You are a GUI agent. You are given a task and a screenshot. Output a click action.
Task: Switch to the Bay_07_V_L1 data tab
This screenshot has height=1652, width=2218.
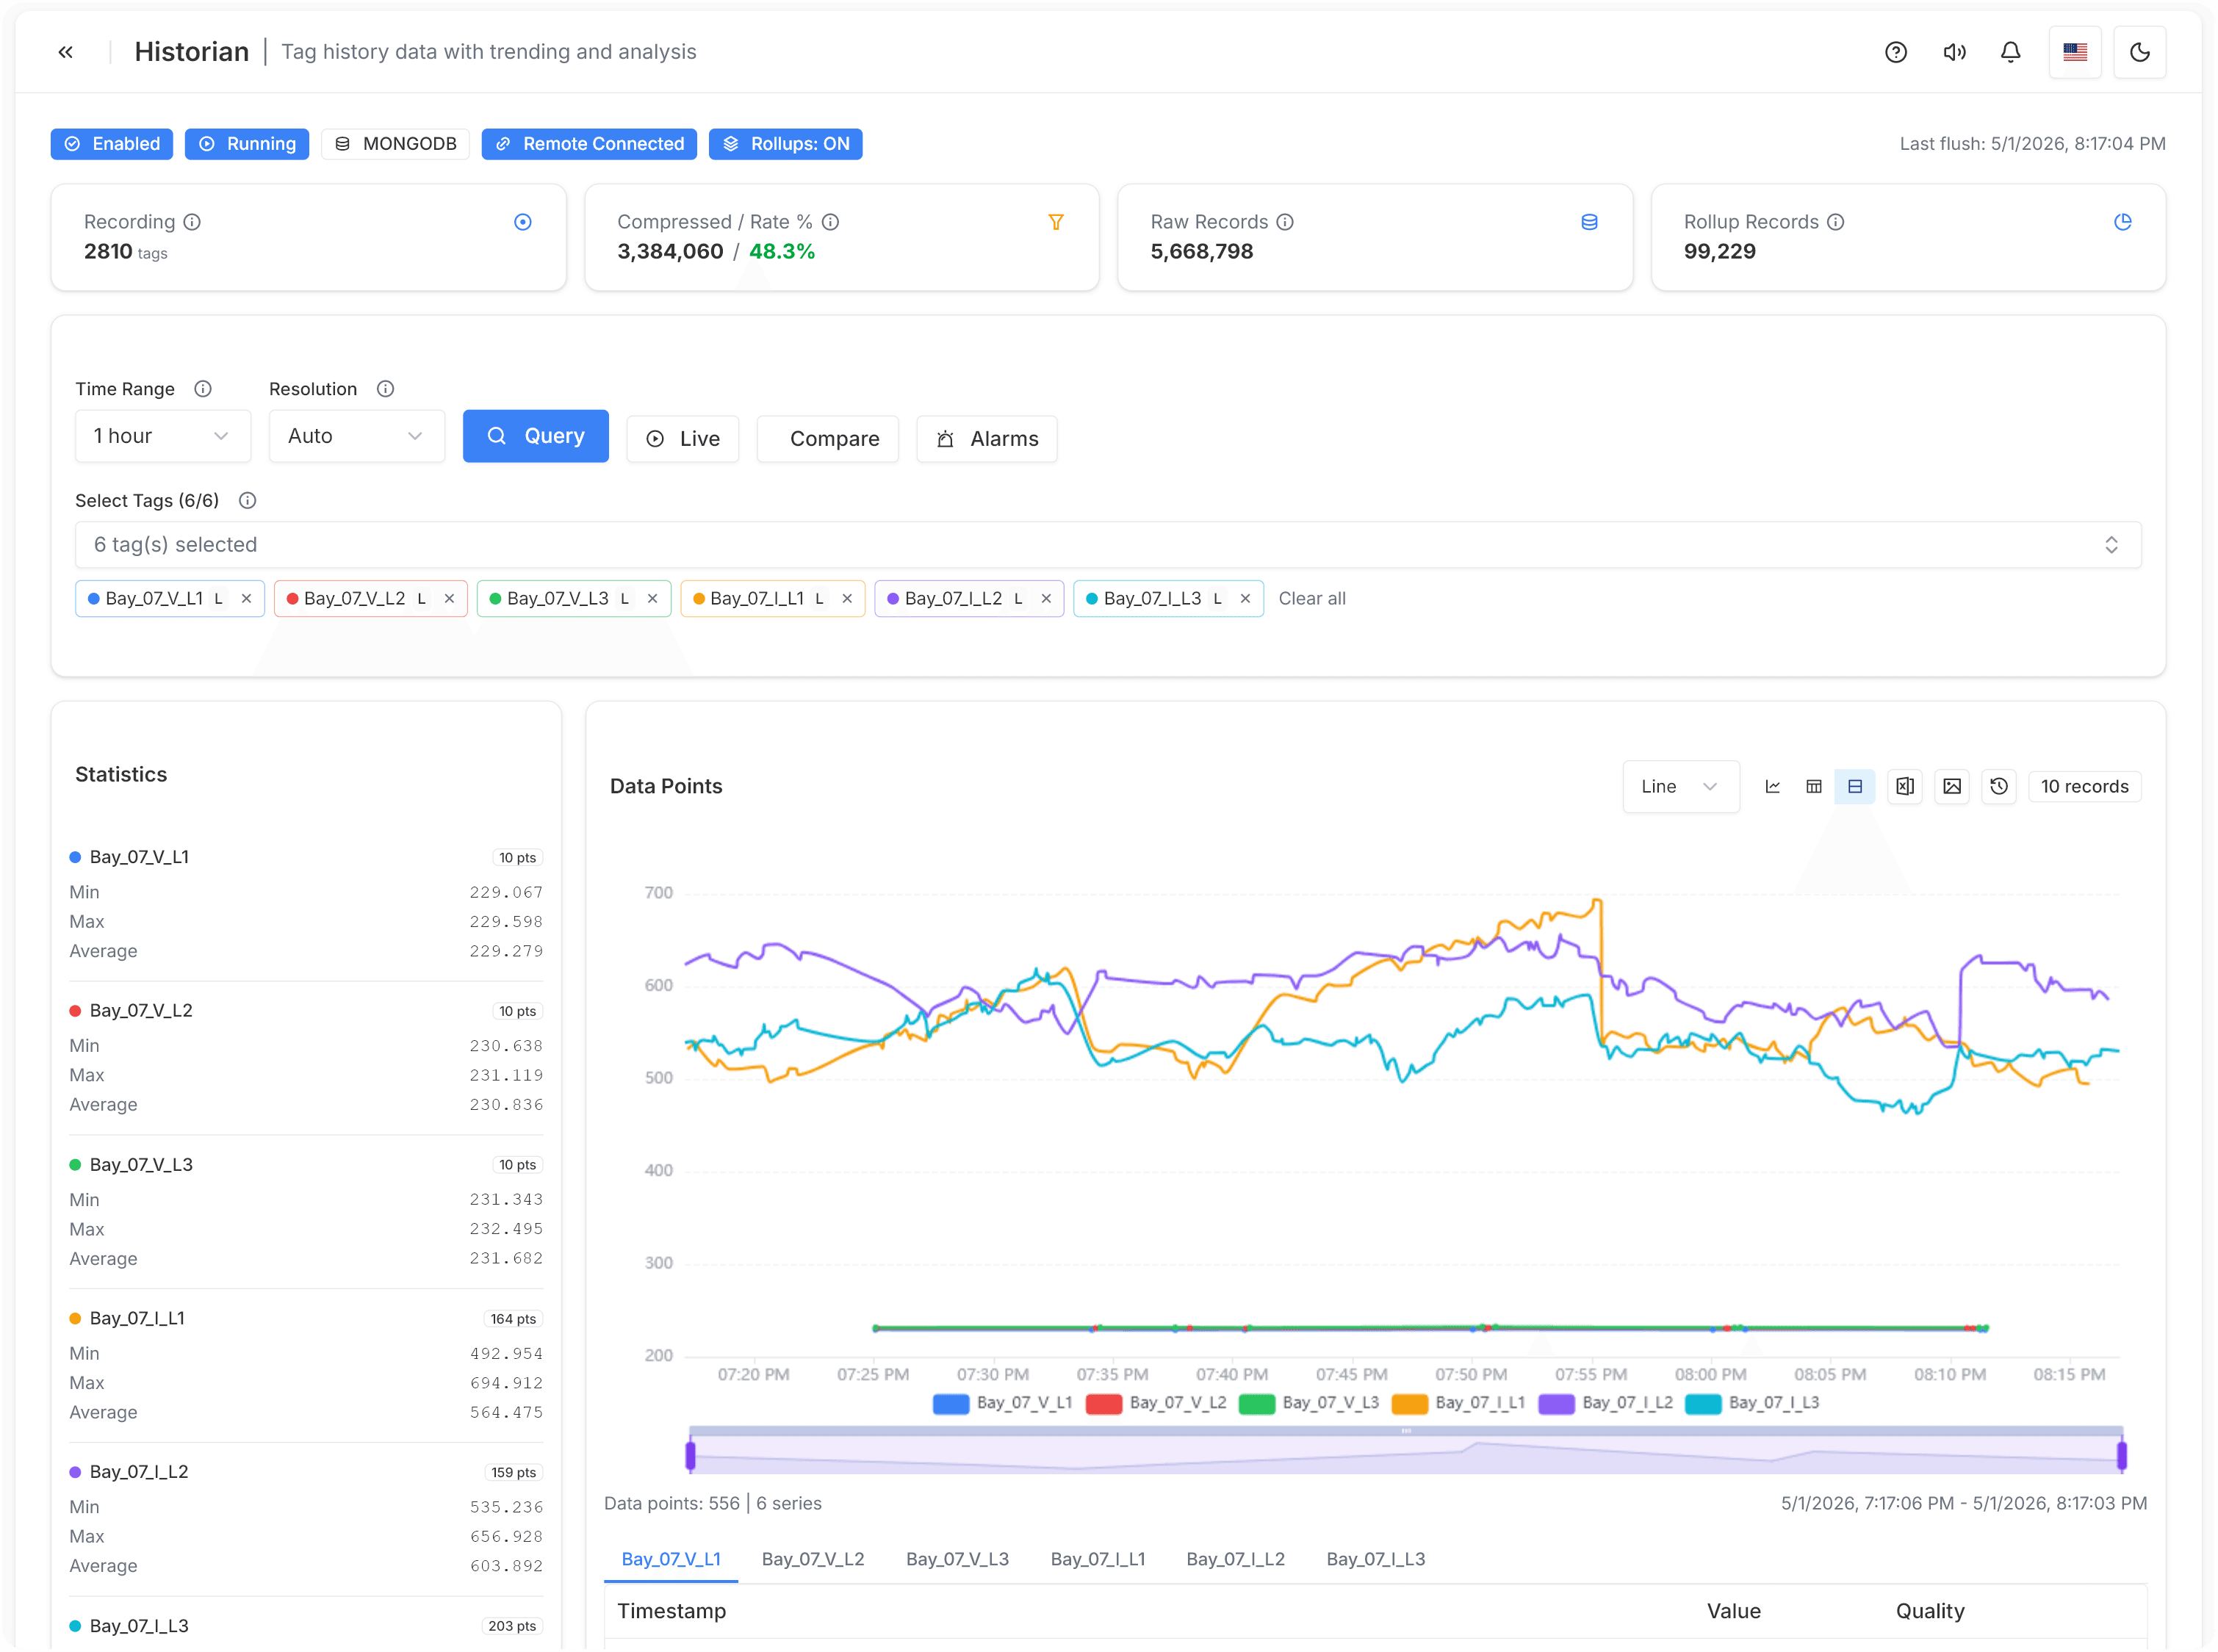pos(671,1560)
